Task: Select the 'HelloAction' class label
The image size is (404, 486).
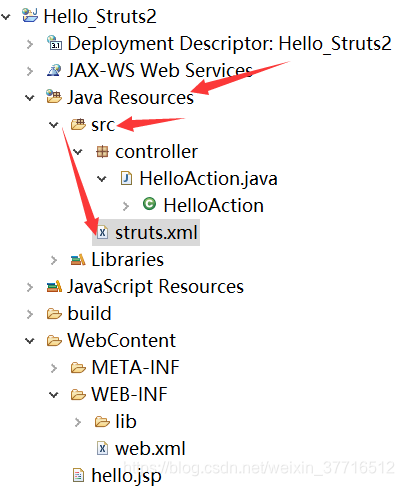Action: pos(214,205)
